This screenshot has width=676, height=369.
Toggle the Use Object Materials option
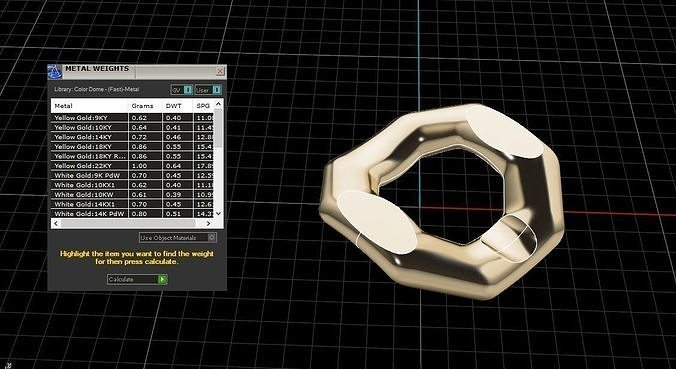[x=178, y=238]
